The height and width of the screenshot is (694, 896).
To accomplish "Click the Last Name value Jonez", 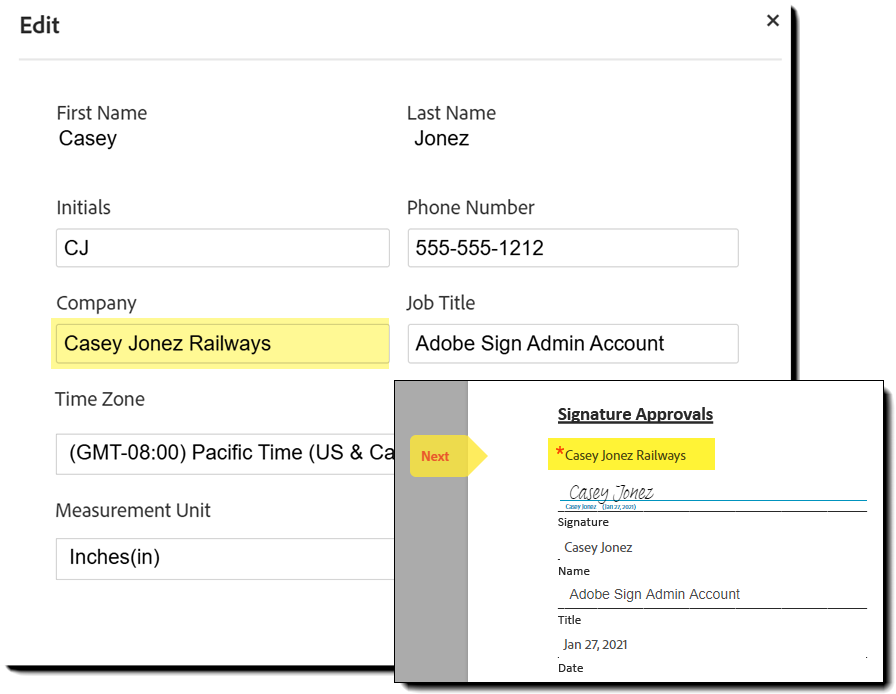I will click(x=442, y=139).
